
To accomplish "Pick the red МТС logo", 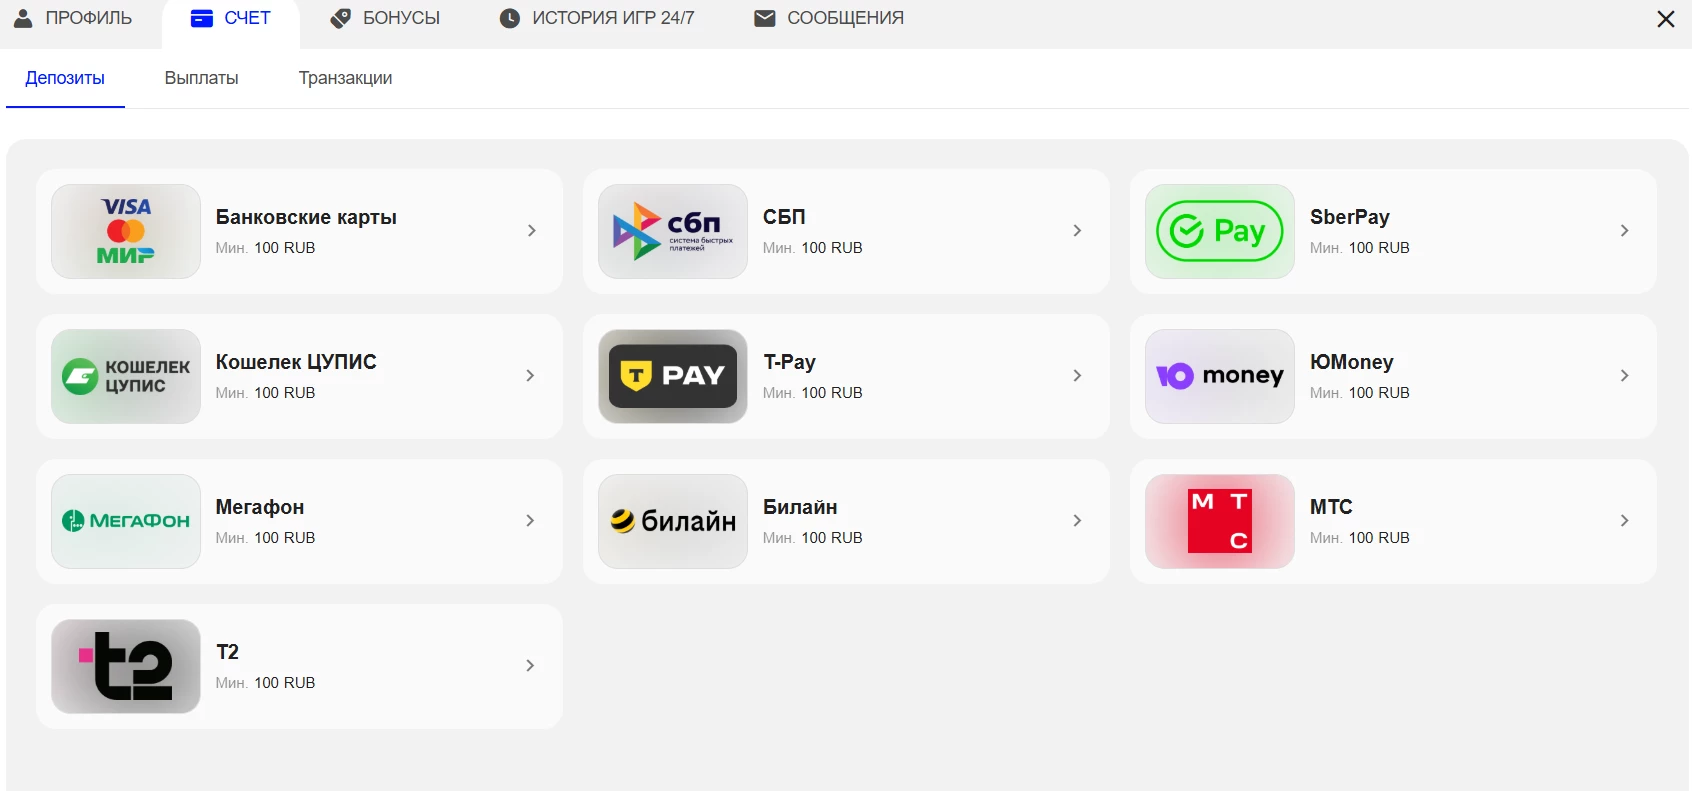I will pyautogui.click(x=1220, y=521).
